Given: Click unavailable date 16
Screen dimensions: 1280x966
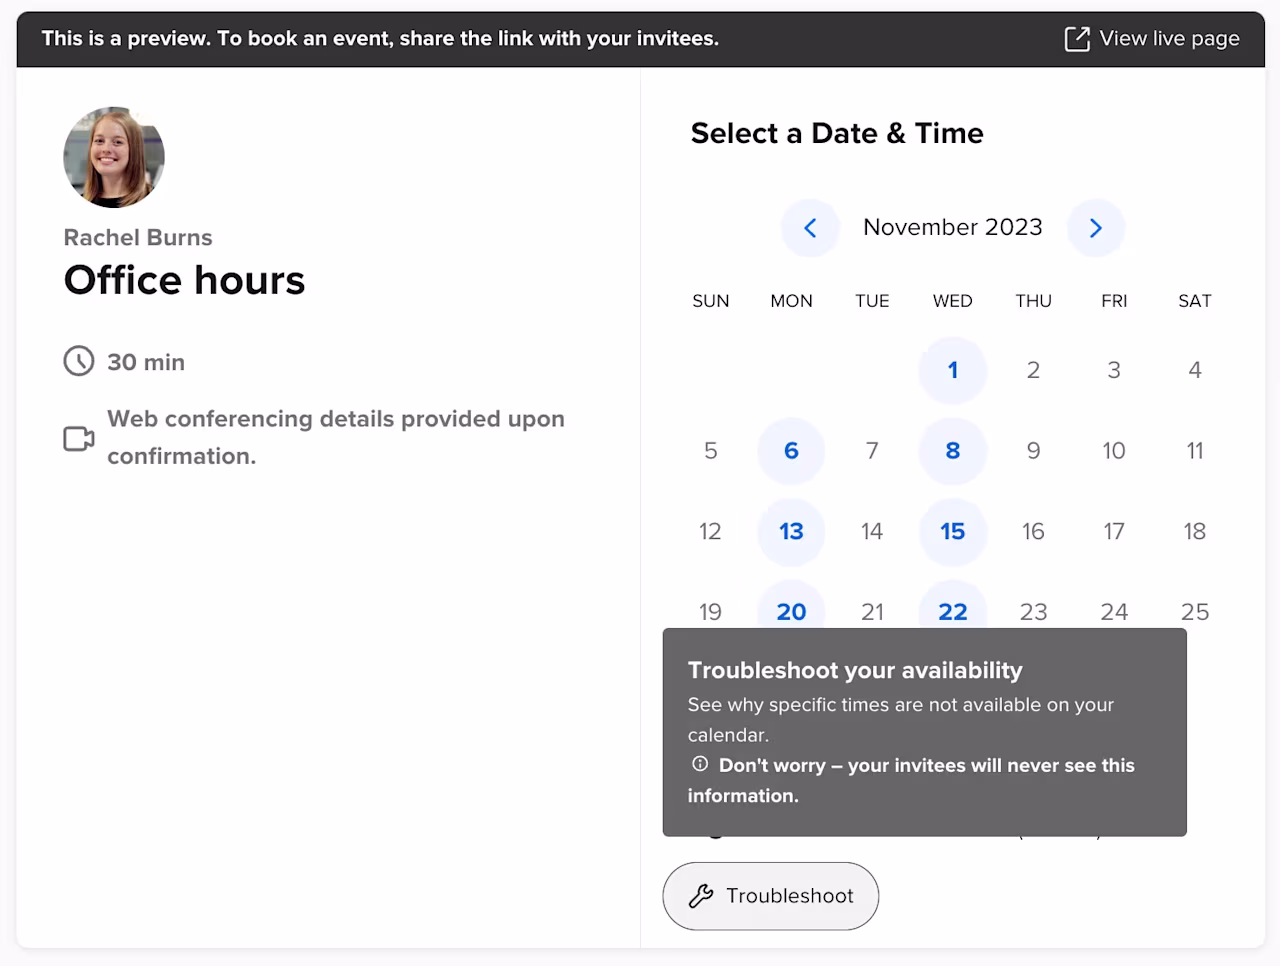Looking at the screenshot, I should point(1033,532).
